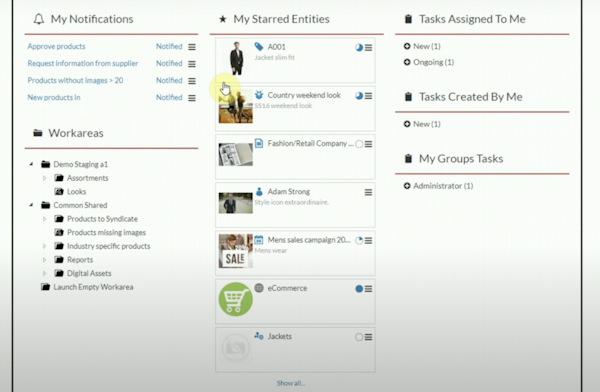Click Jackets entity name
This screenshot has width=600, height=392.
pos(280,336)
